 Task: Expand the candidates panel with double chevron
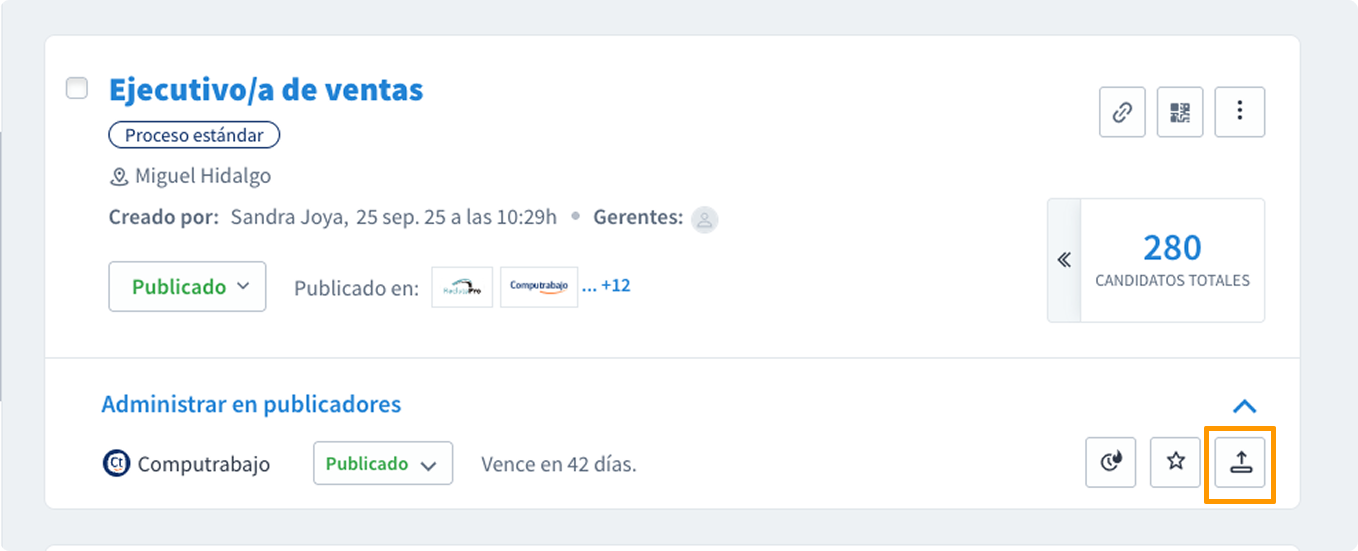(1064, 260)
